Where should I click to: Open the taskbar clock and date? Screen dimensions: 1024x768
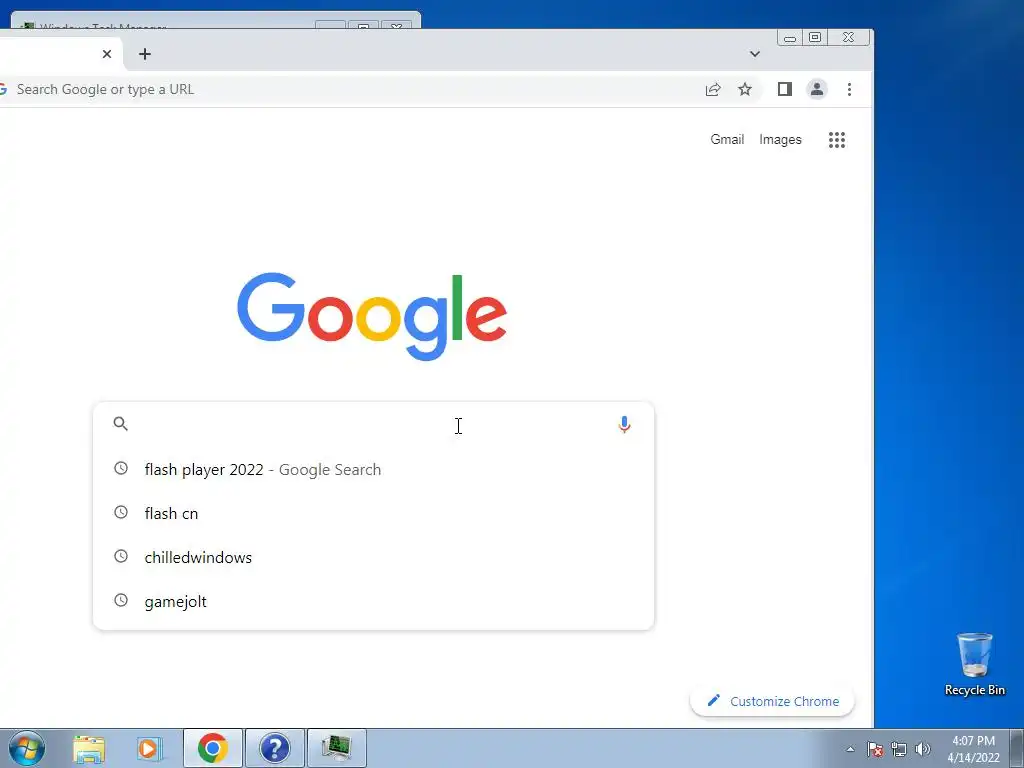click(x=973, y=749)
